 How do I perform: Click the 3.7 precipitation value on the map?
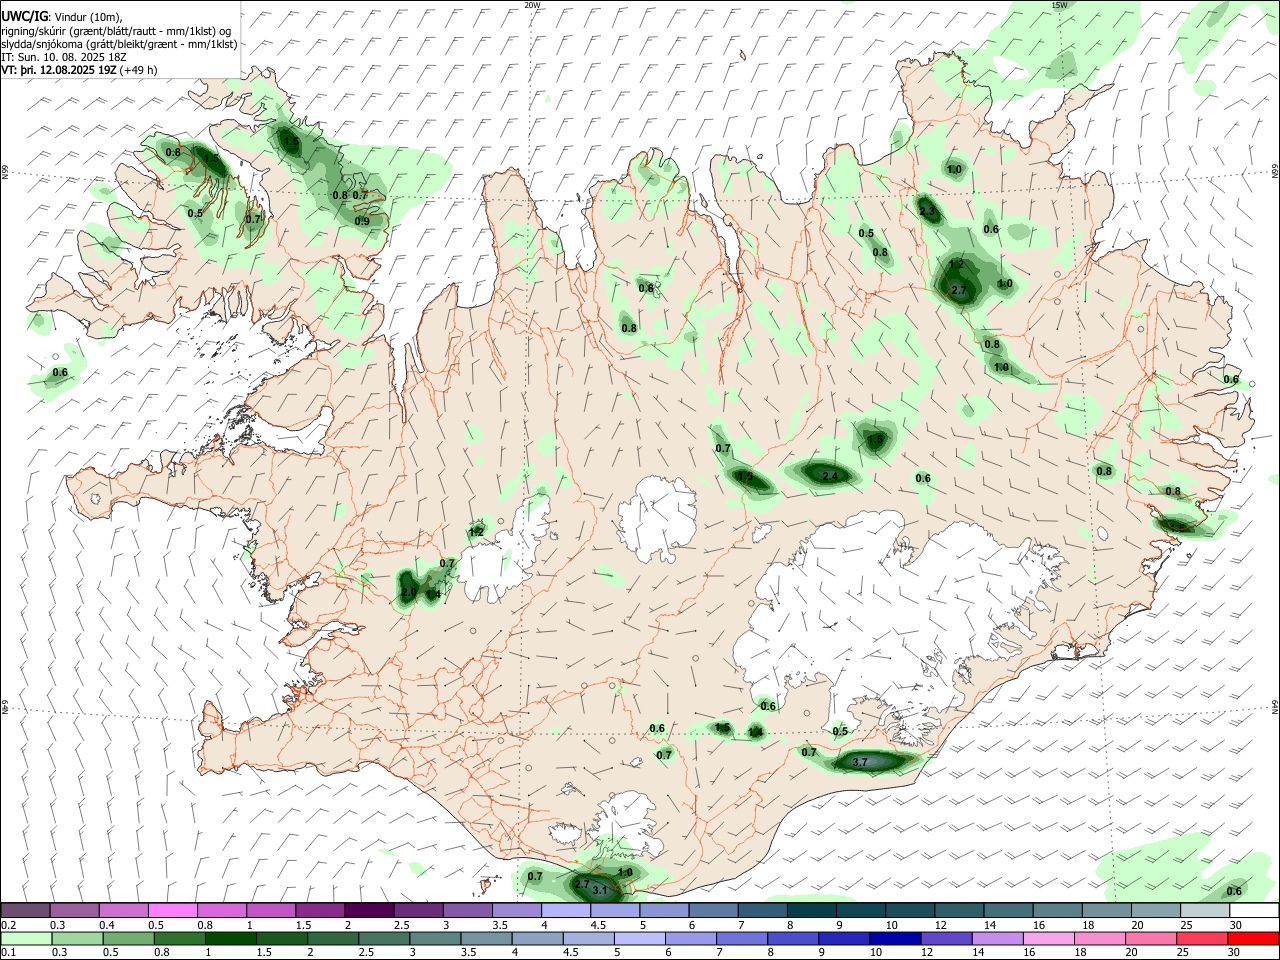(860, 763)
